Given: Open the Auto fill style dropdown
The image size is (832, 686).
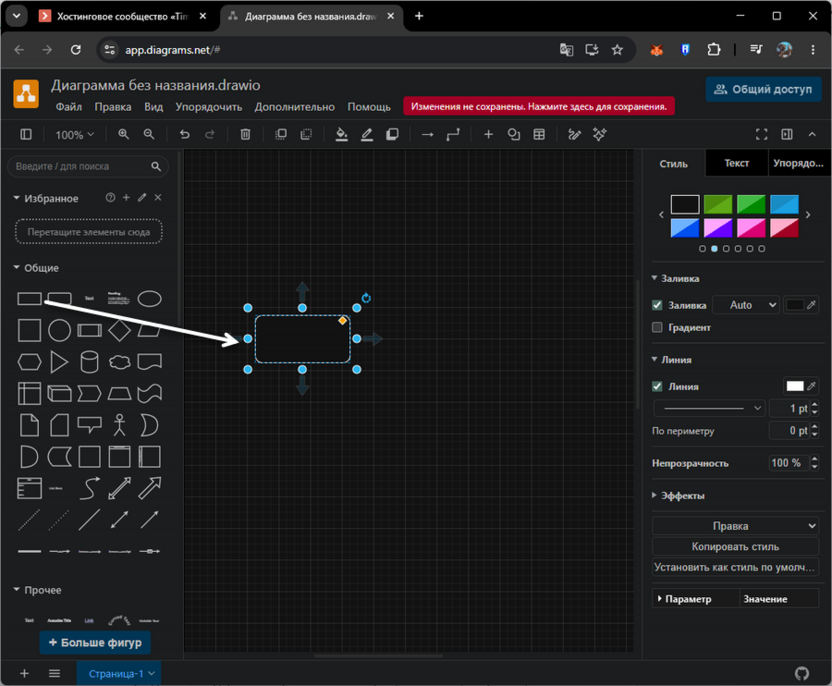Looking at the screenshot, I should pos(746,305).
